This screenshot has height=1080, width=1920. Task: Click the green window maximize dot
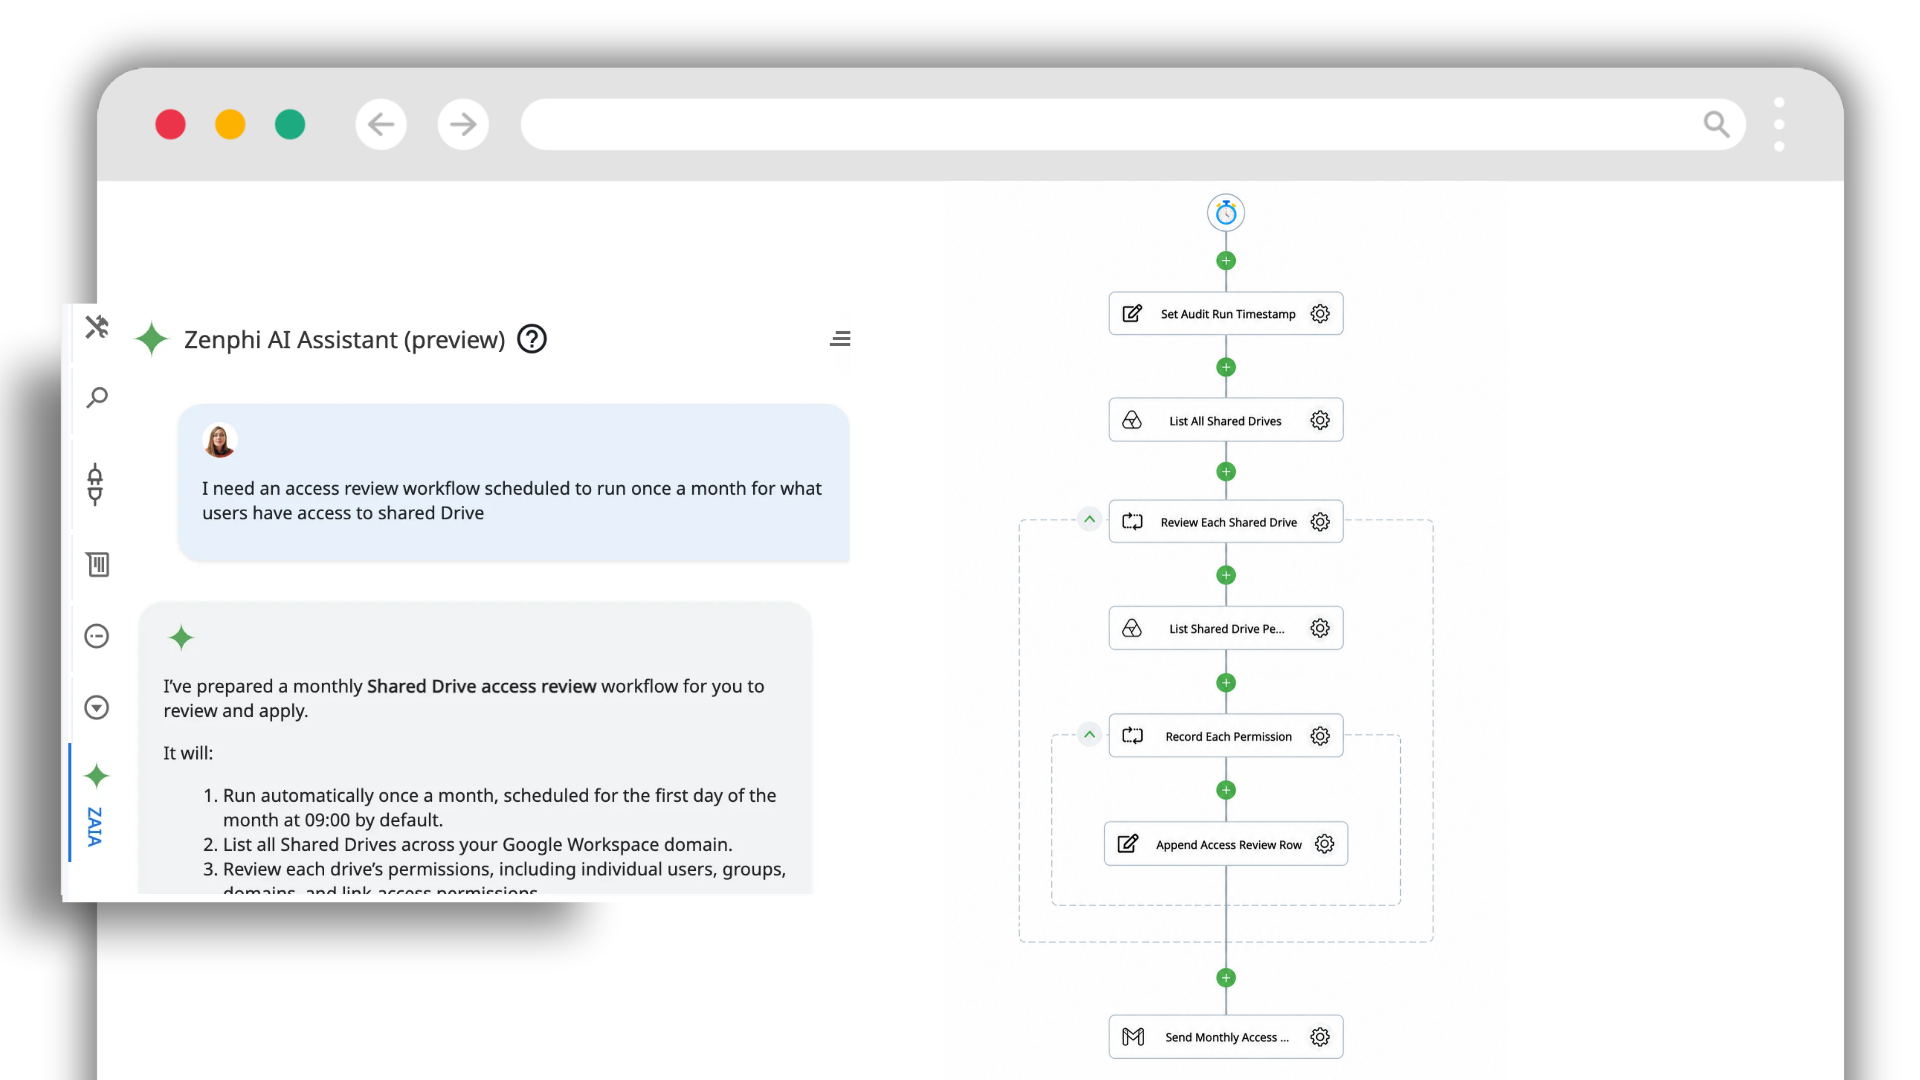pyautogui.click(x=290, y=124)
